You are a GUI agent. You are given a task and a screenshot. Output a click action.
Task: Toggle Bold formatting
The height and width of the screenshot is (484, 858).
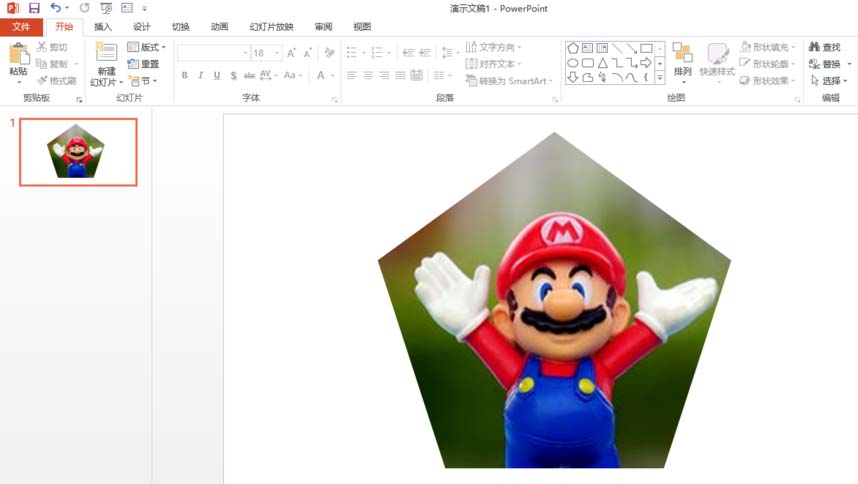[x=185, y=75]
